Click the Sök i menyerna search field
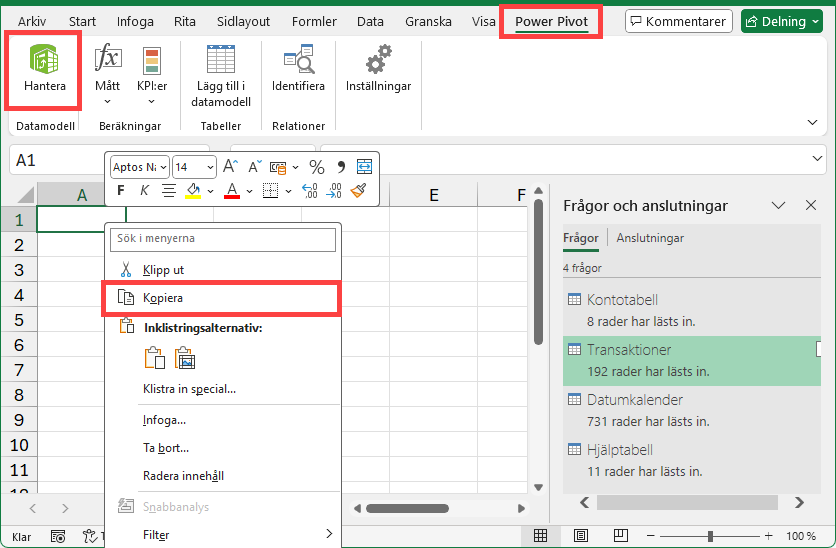The image size is (836, 548). point(223,239)
